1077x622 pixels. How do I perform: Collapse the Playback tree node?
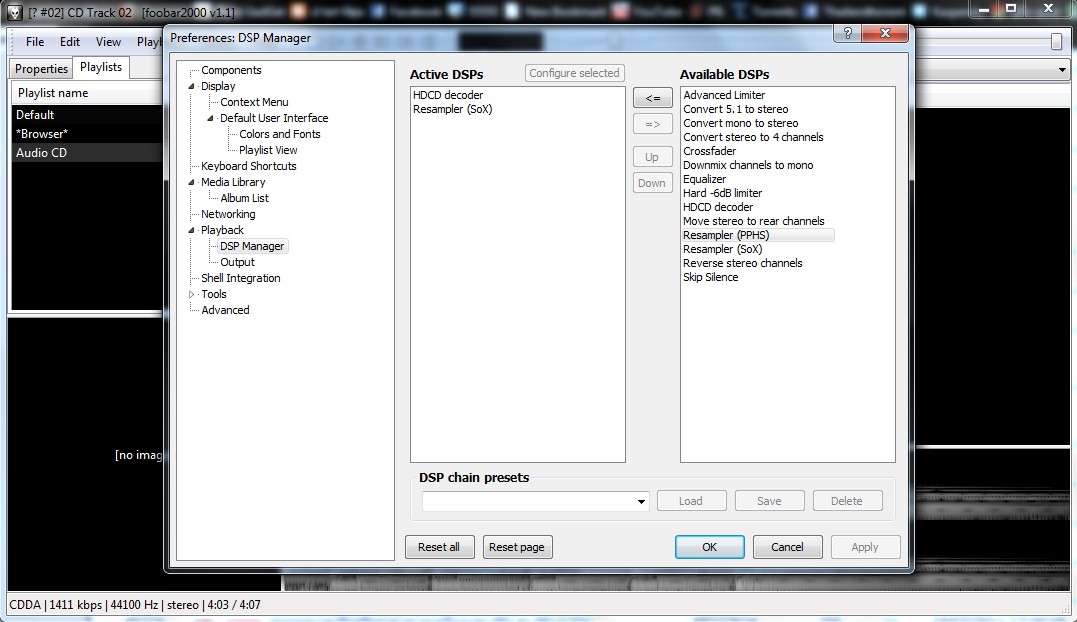click(x=192, y=230)
